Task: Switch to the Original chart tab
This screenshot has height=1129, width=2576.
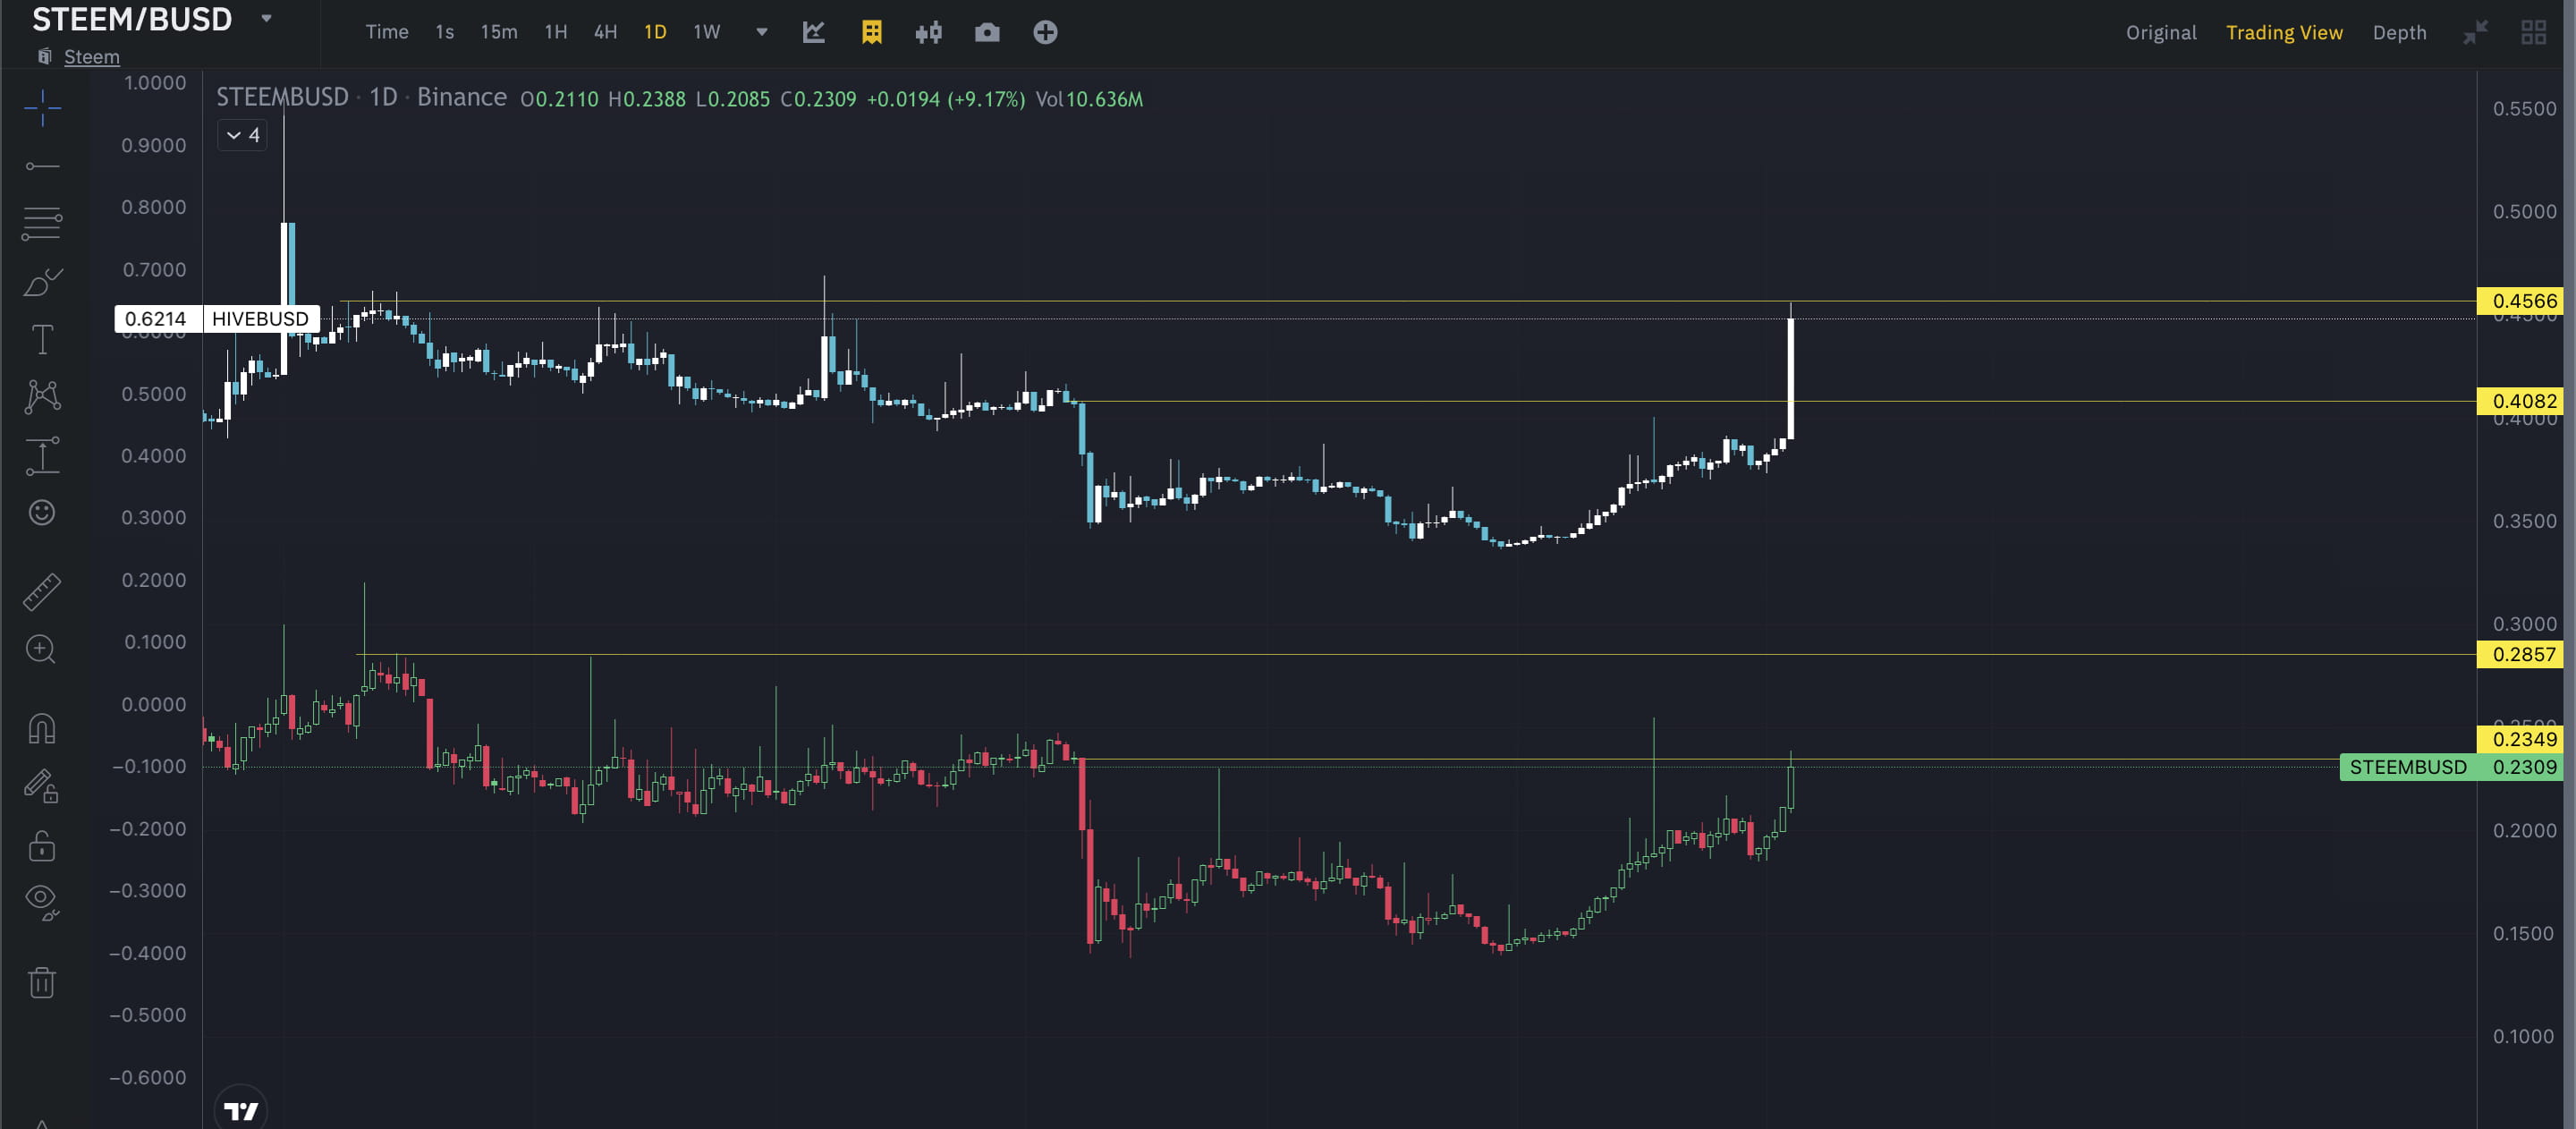Action: (x=2161, y=32)
